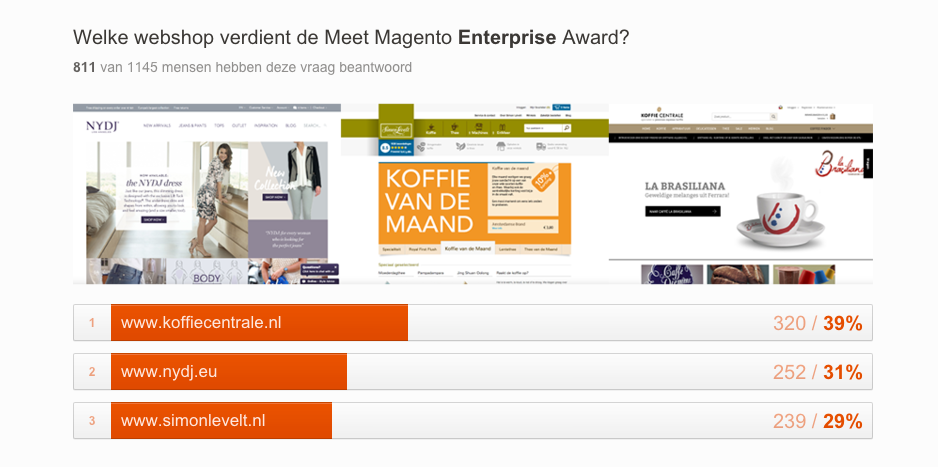Click the black 'Naar Caffè La Brasiliana' button
Screen dimensions: 938x467
pyautogui.click(x=680, y=212)
